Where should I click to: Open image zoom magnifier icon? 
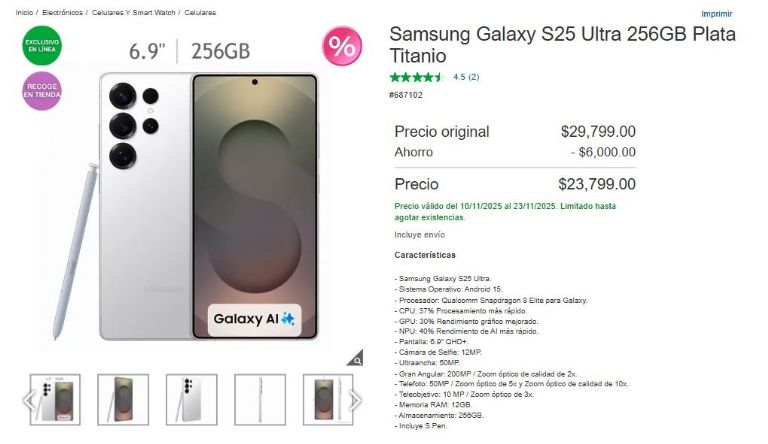click(356, 358)
